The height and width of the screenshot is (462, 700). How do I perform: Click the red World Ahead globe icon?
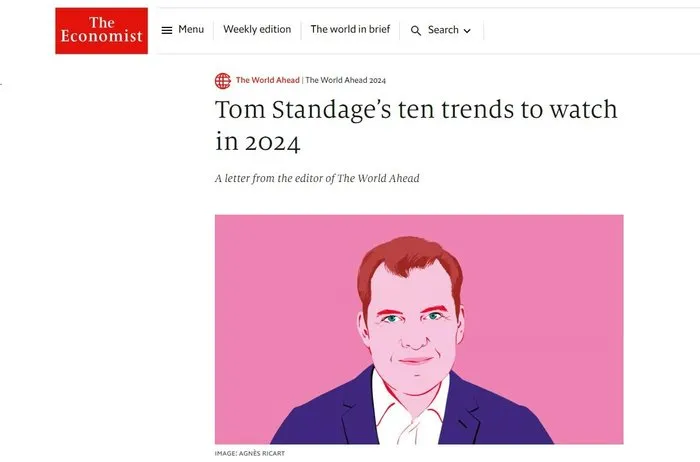click(x=222, y=81)
